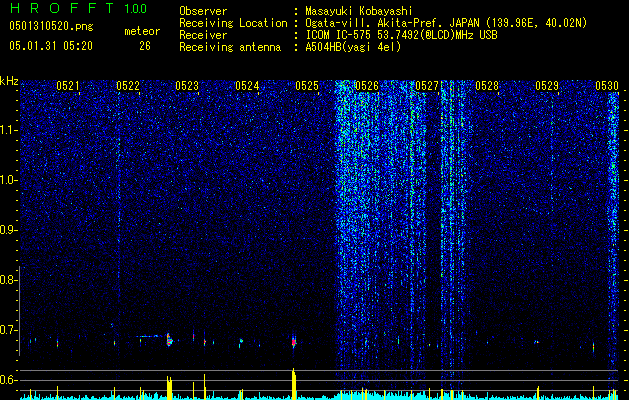
Task: Click the 0527 time marker
Action: [x=427, y=86]
